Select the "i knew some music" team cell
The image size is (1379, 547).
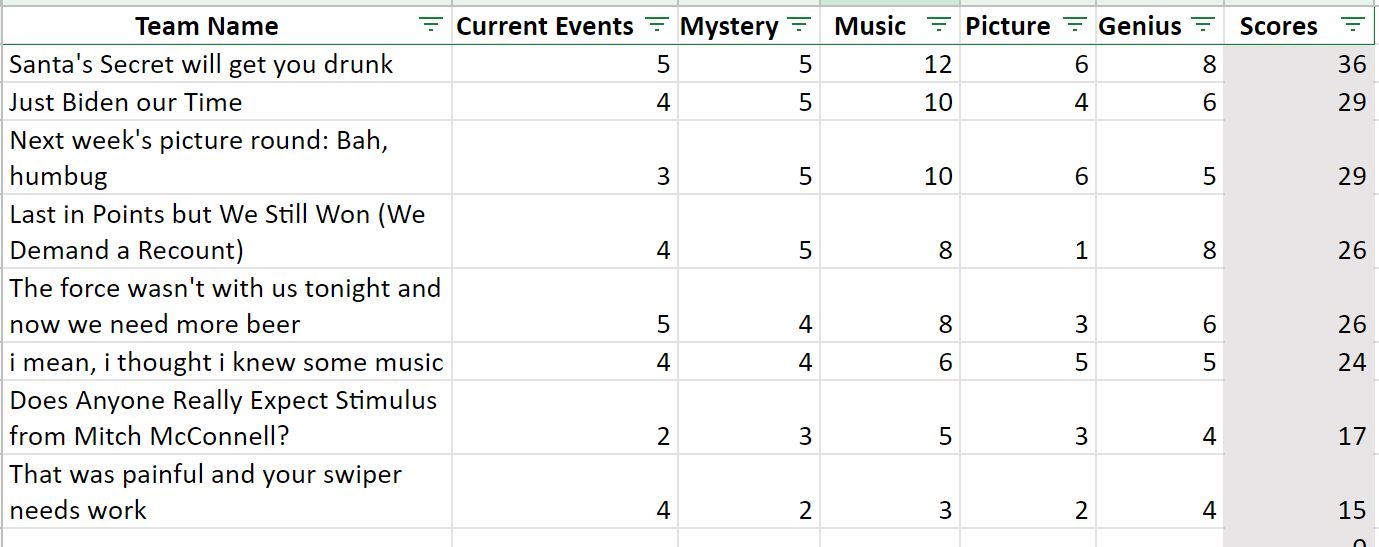[227, 361]
